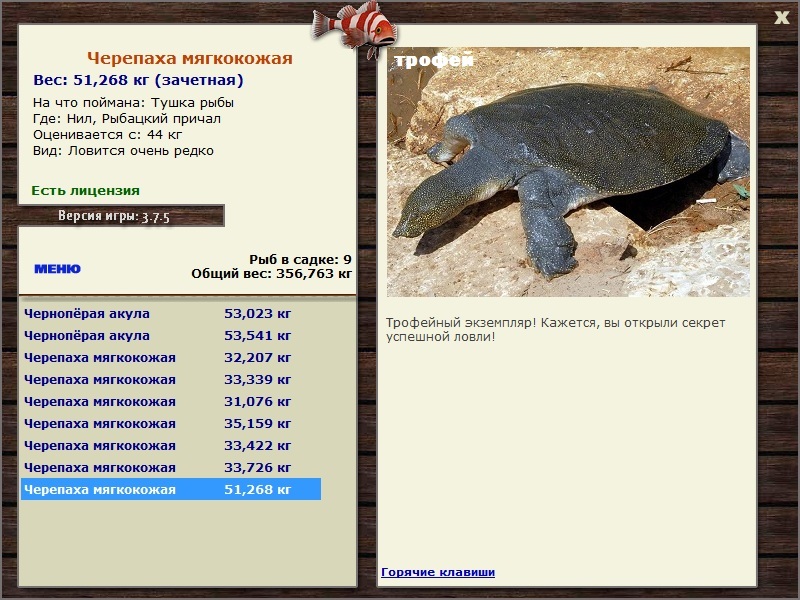
Task: Click the Рыб в садке counter
Action: tap(300, 259)
